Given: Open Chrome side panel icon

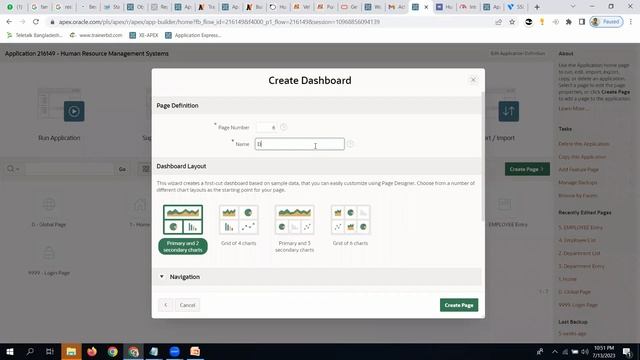Looking at the screenshot, I should tap(582, 22).
